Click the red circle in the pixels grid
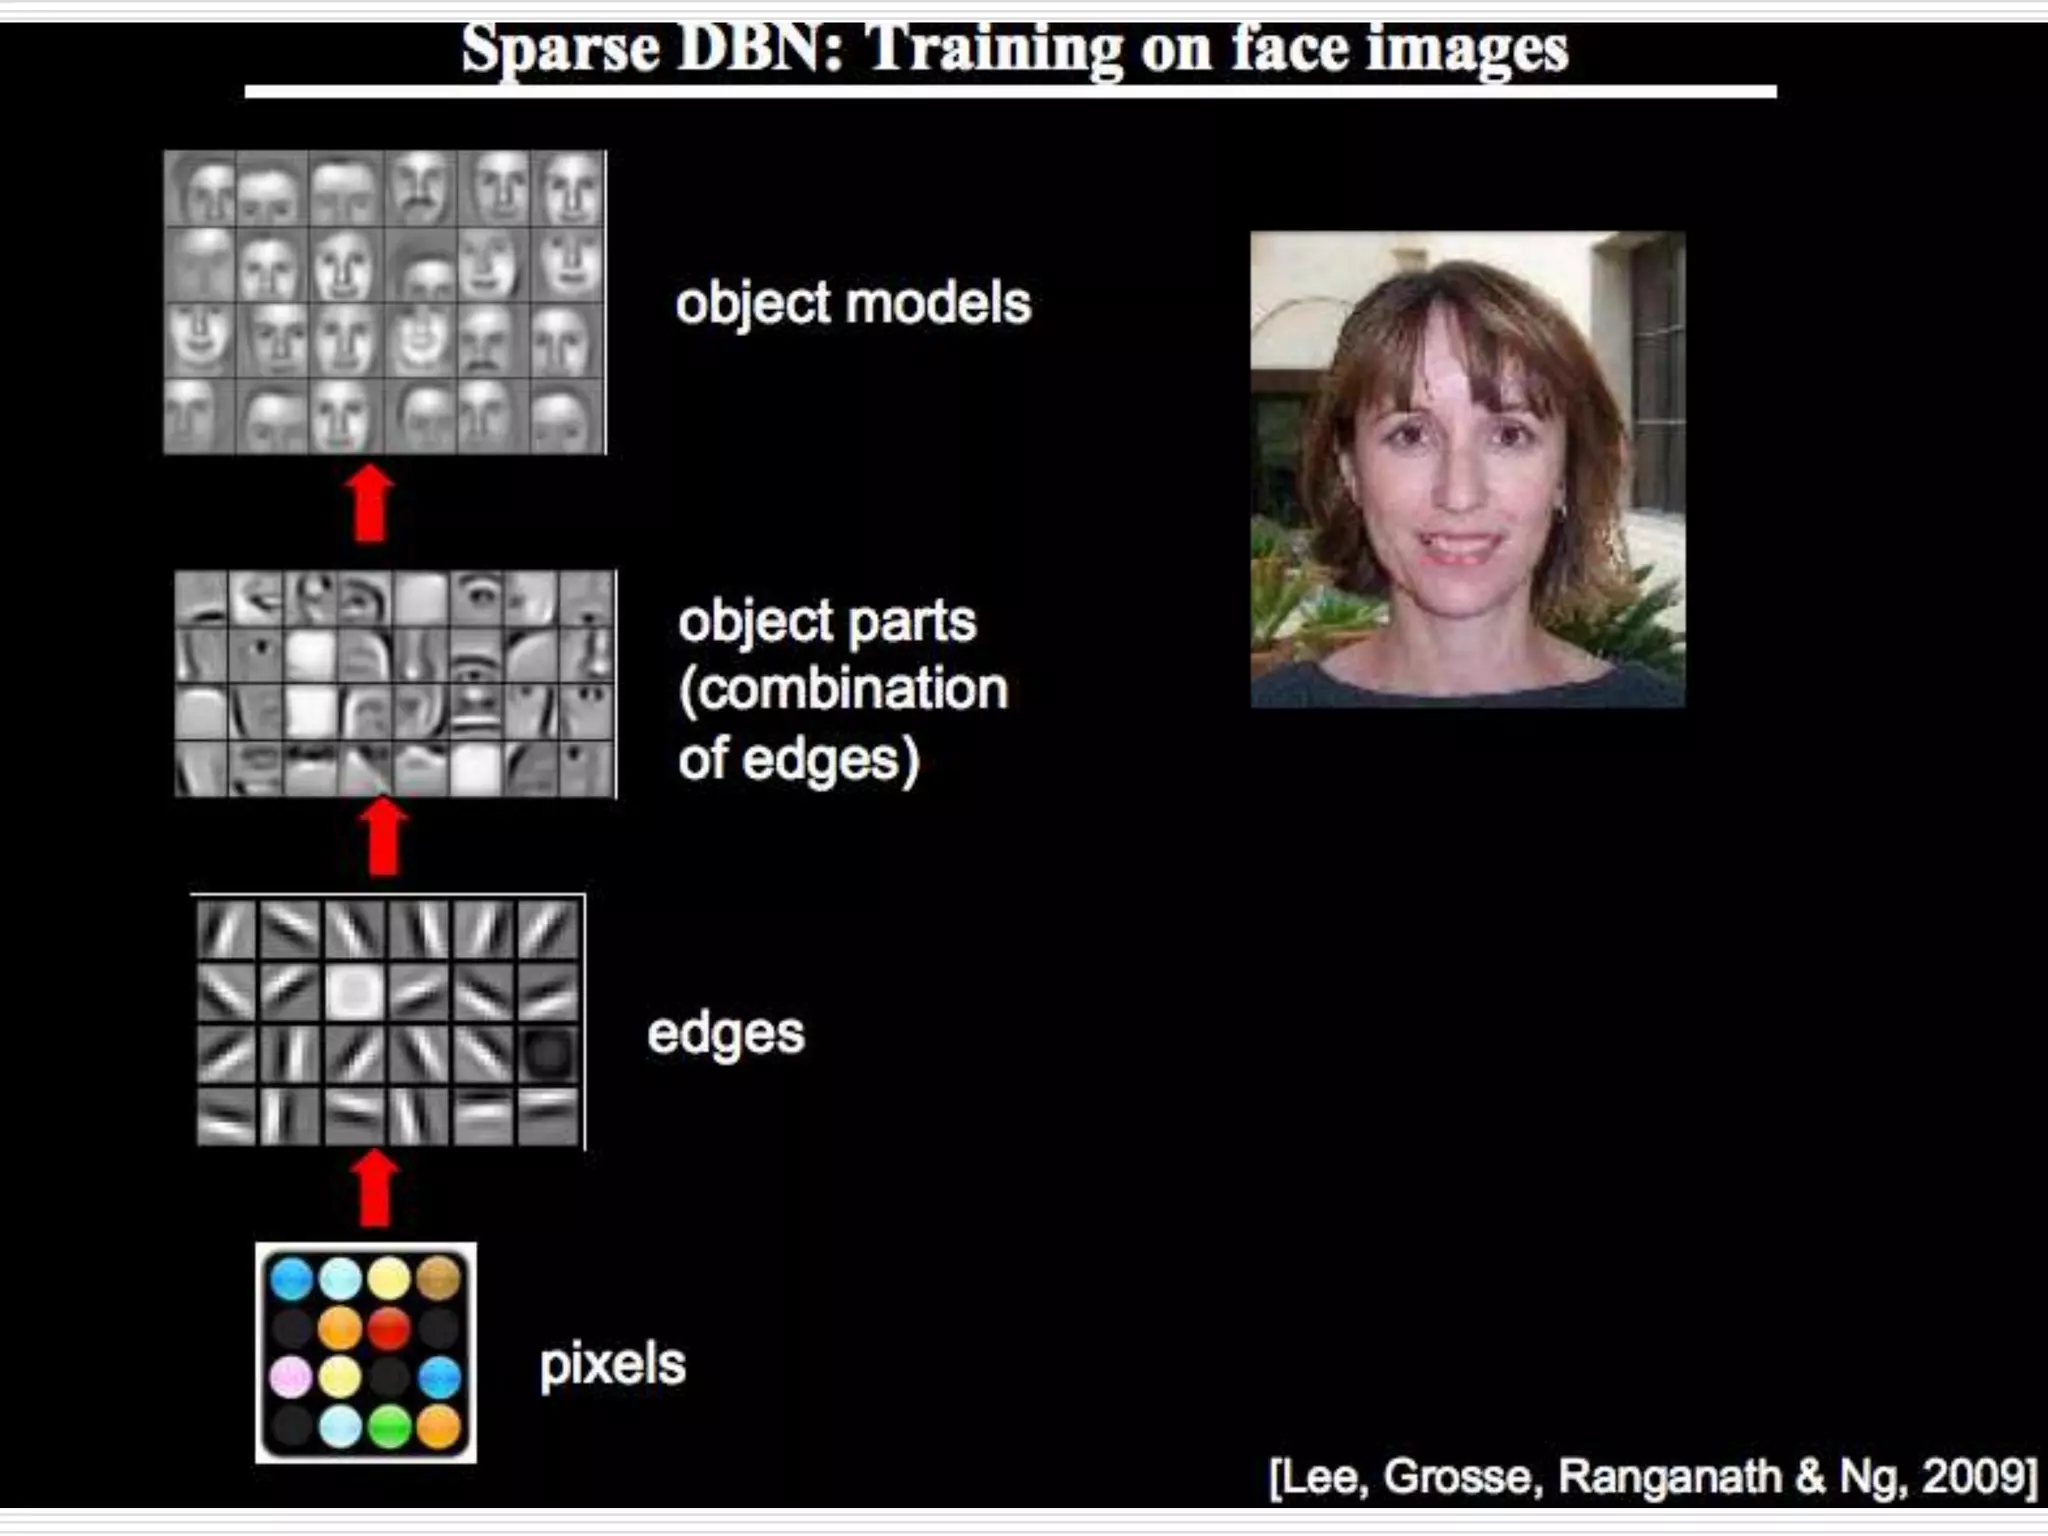The height and width of the screenshot is (1536, 2048). [x=389, y=1328]
